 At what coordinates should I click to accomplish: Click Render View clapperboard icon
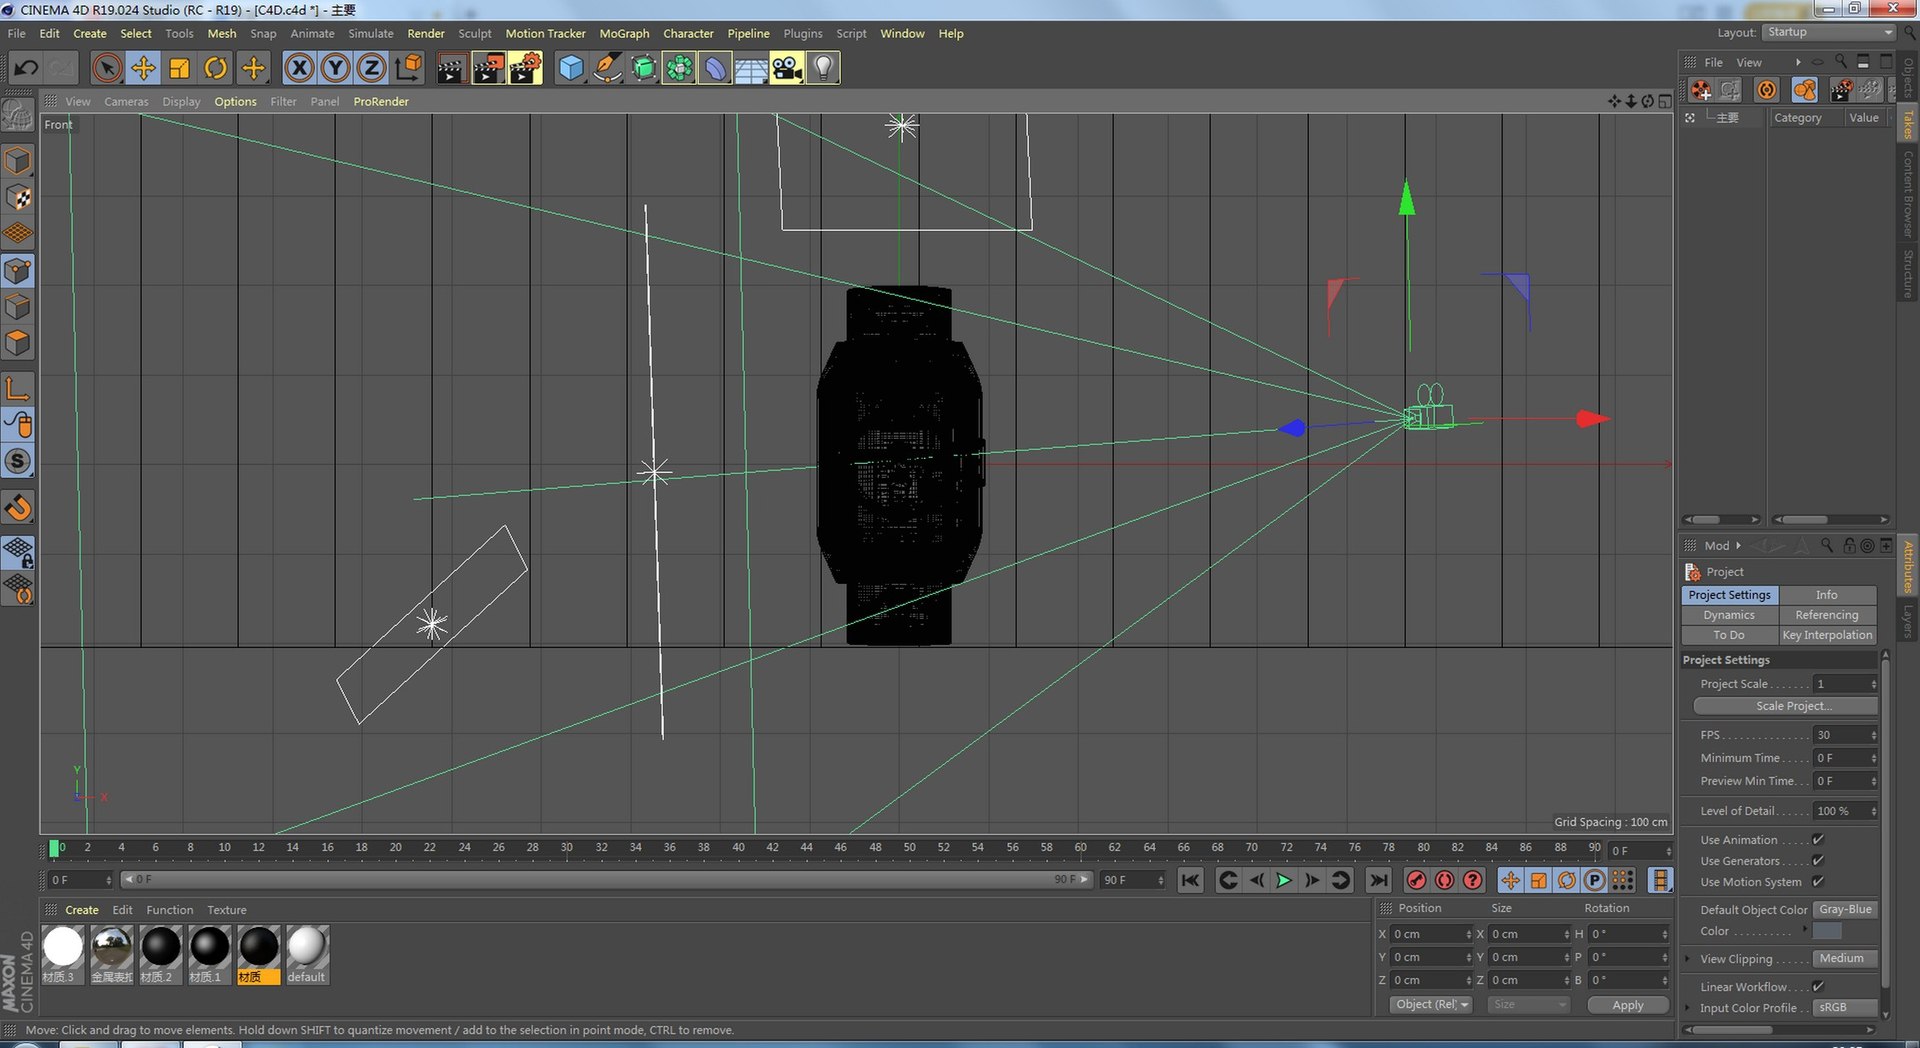click(x=451, y=68)
